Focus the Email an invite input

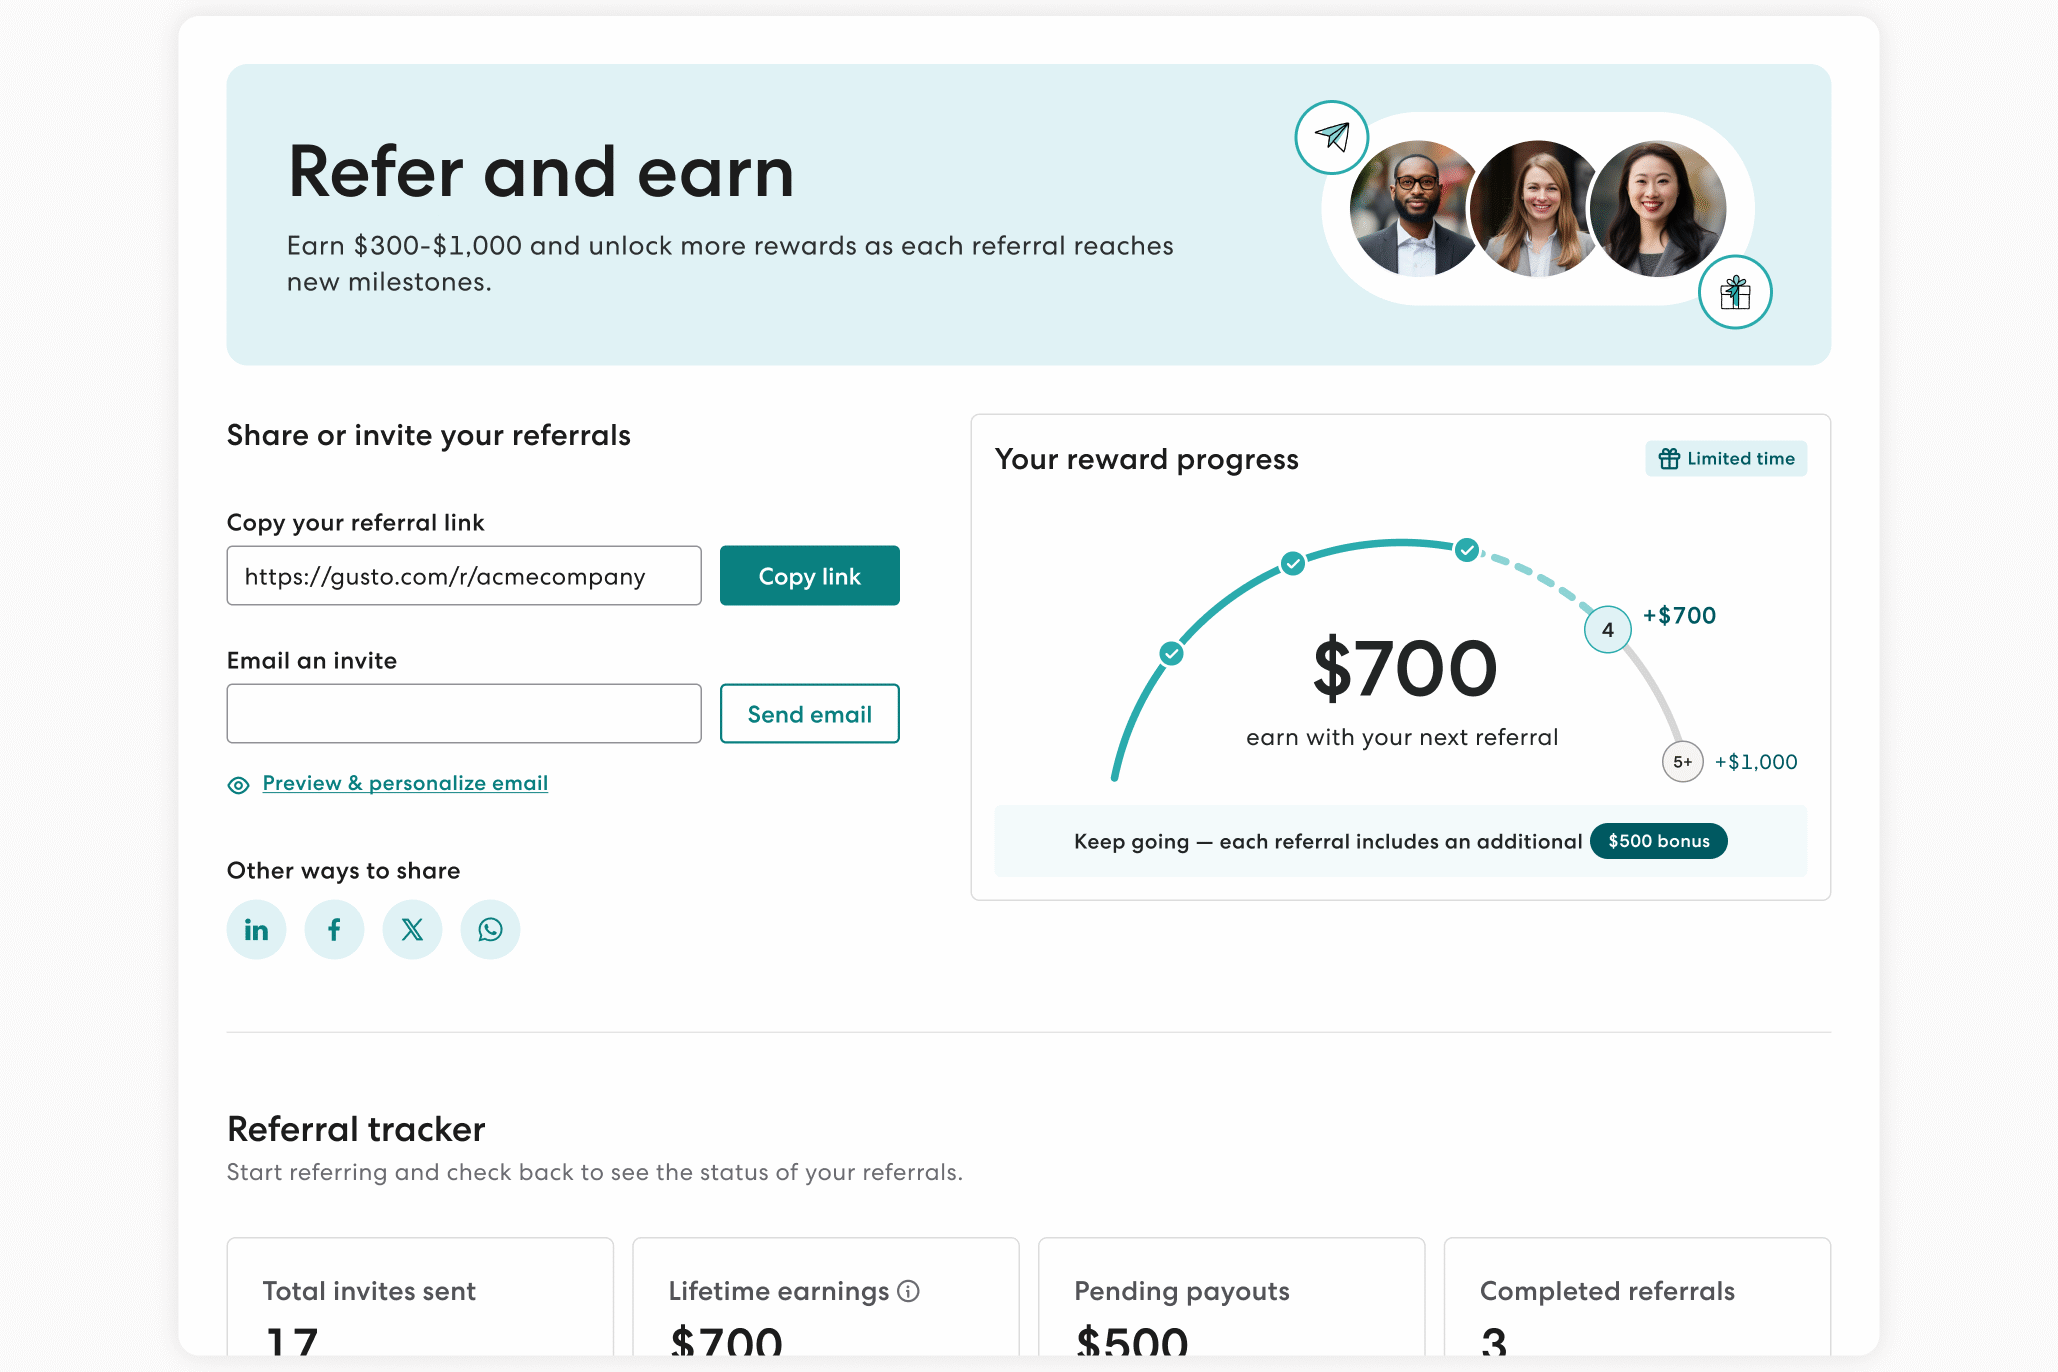464,714
